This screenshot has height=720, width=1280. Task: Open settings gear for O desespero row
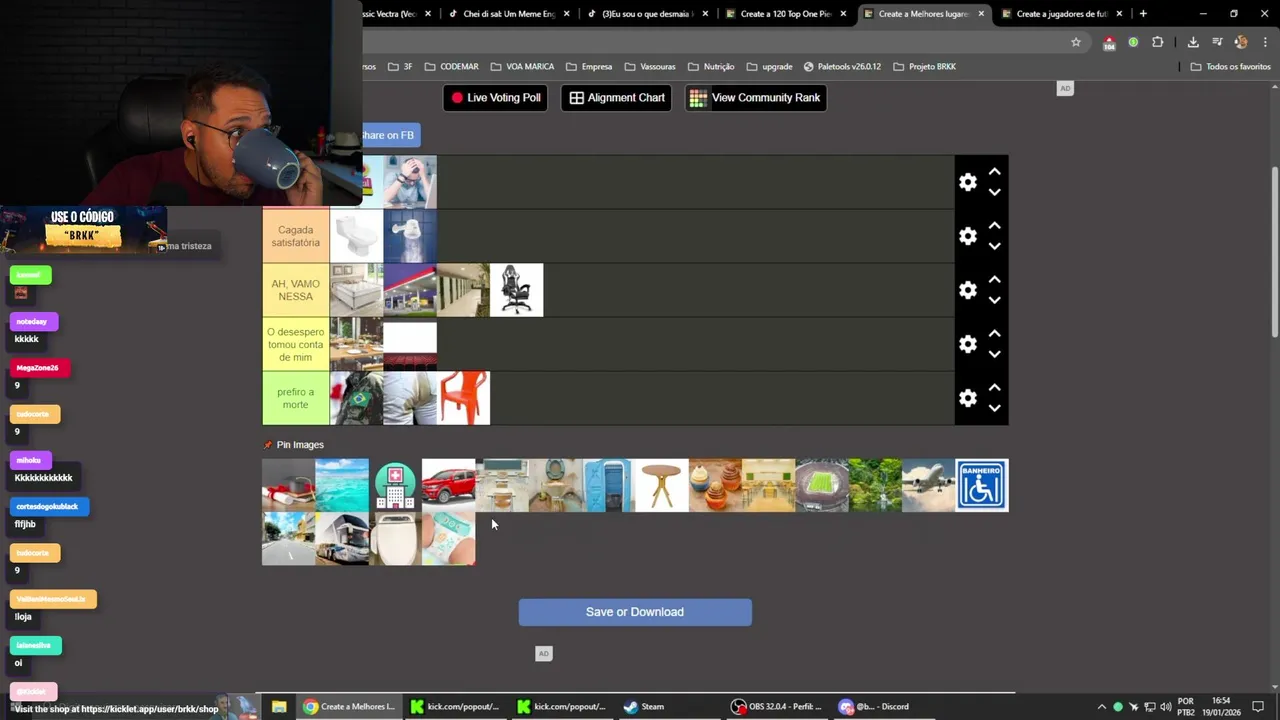click(x=967, y=344)
